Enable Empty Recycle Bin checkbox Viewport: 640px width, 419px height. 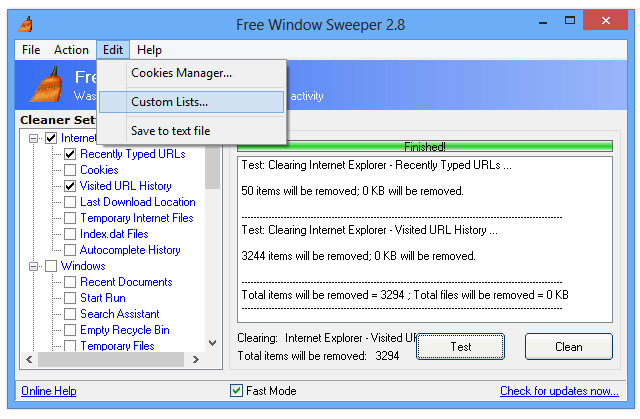click(x=70, y=330)
